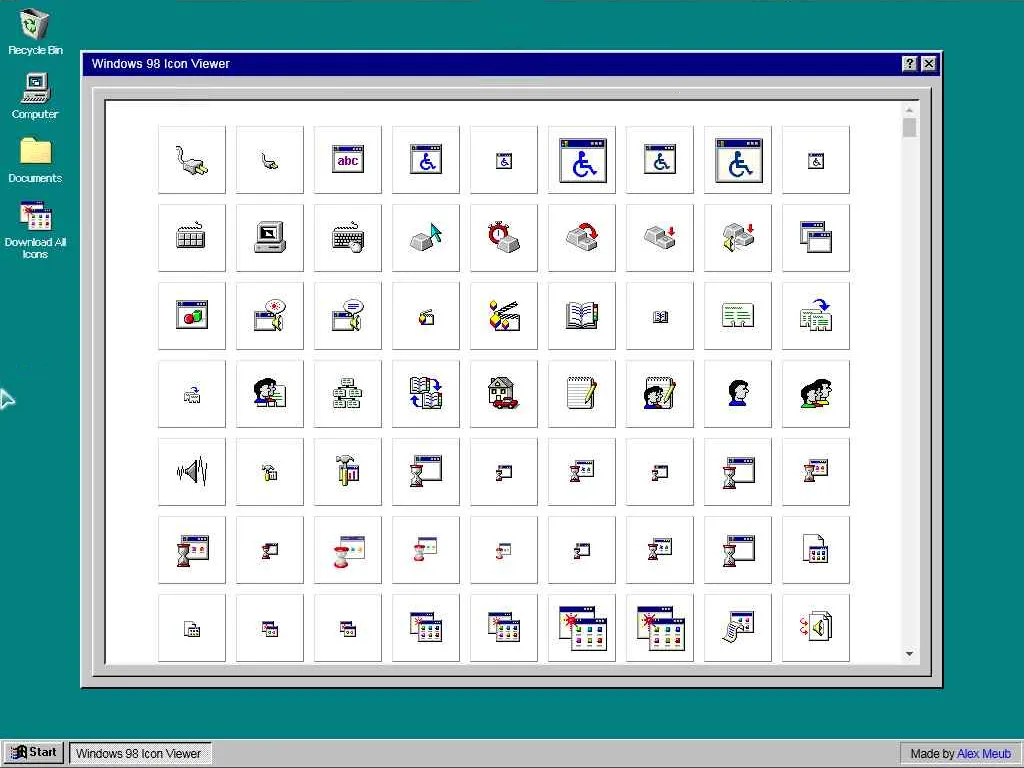
Task: Select the keys with red curved arrow icon
Action: tap(582, 238)
